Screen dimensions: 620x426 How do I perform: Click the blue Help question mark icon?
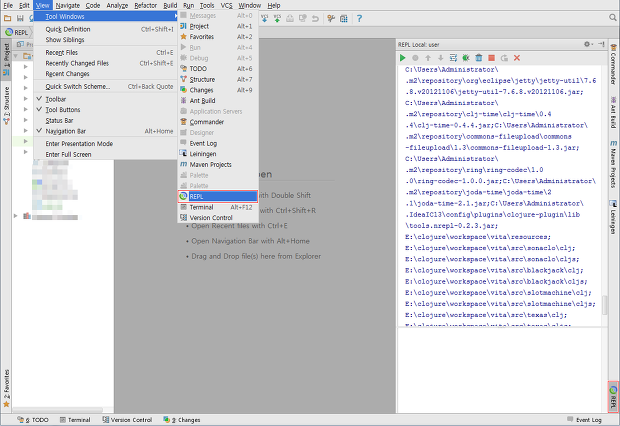coord(359,18)
